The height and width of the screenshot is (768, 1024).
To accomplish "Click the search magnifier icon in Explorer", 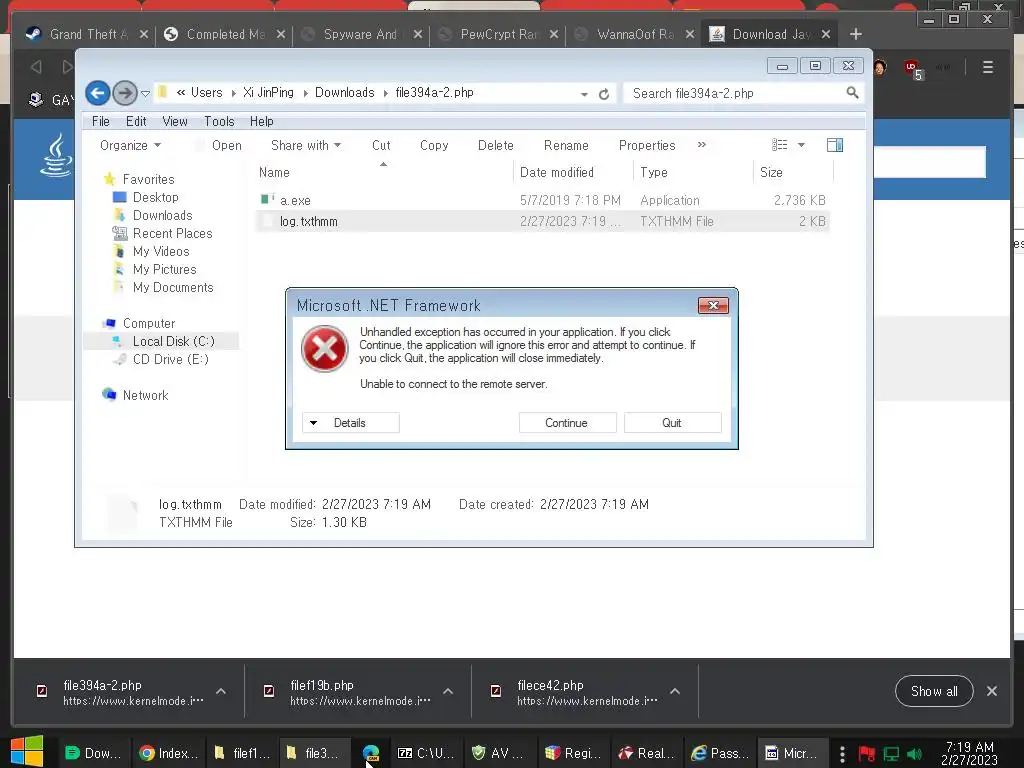I will point(852,93).
